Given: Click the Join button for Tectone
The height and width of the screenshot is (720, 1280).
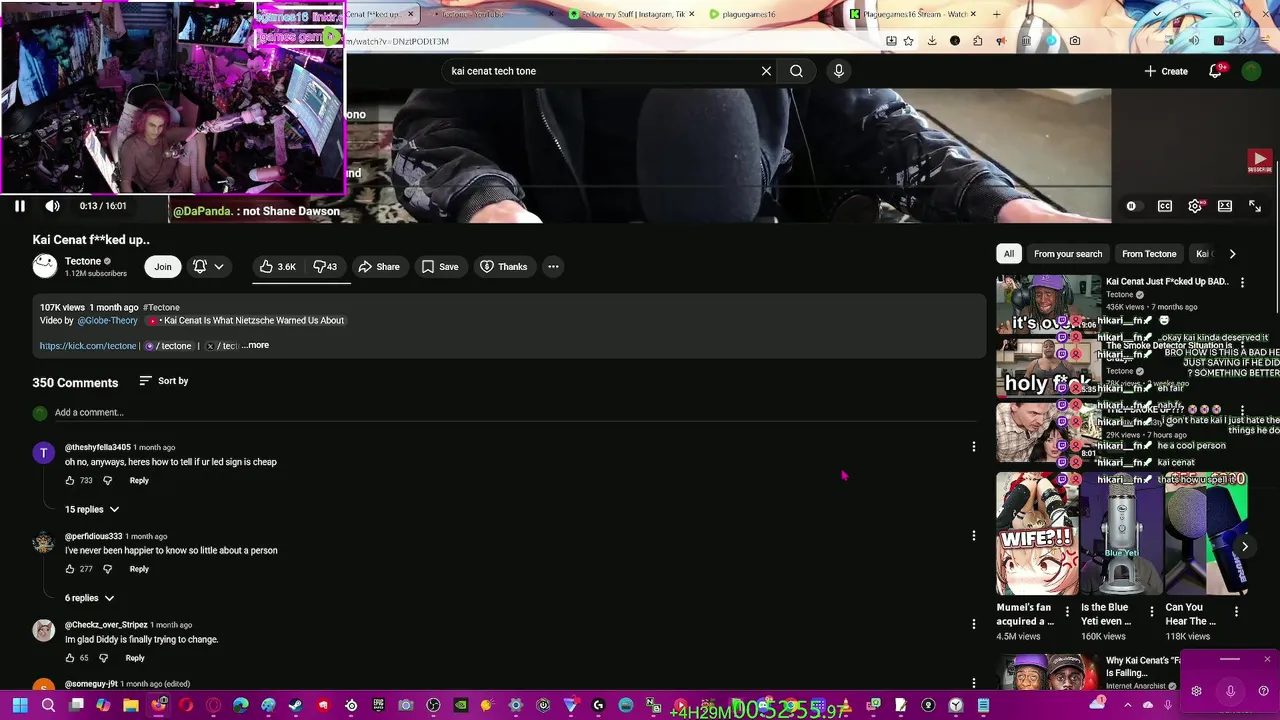Looking at the screenshot, I should 163,267.
